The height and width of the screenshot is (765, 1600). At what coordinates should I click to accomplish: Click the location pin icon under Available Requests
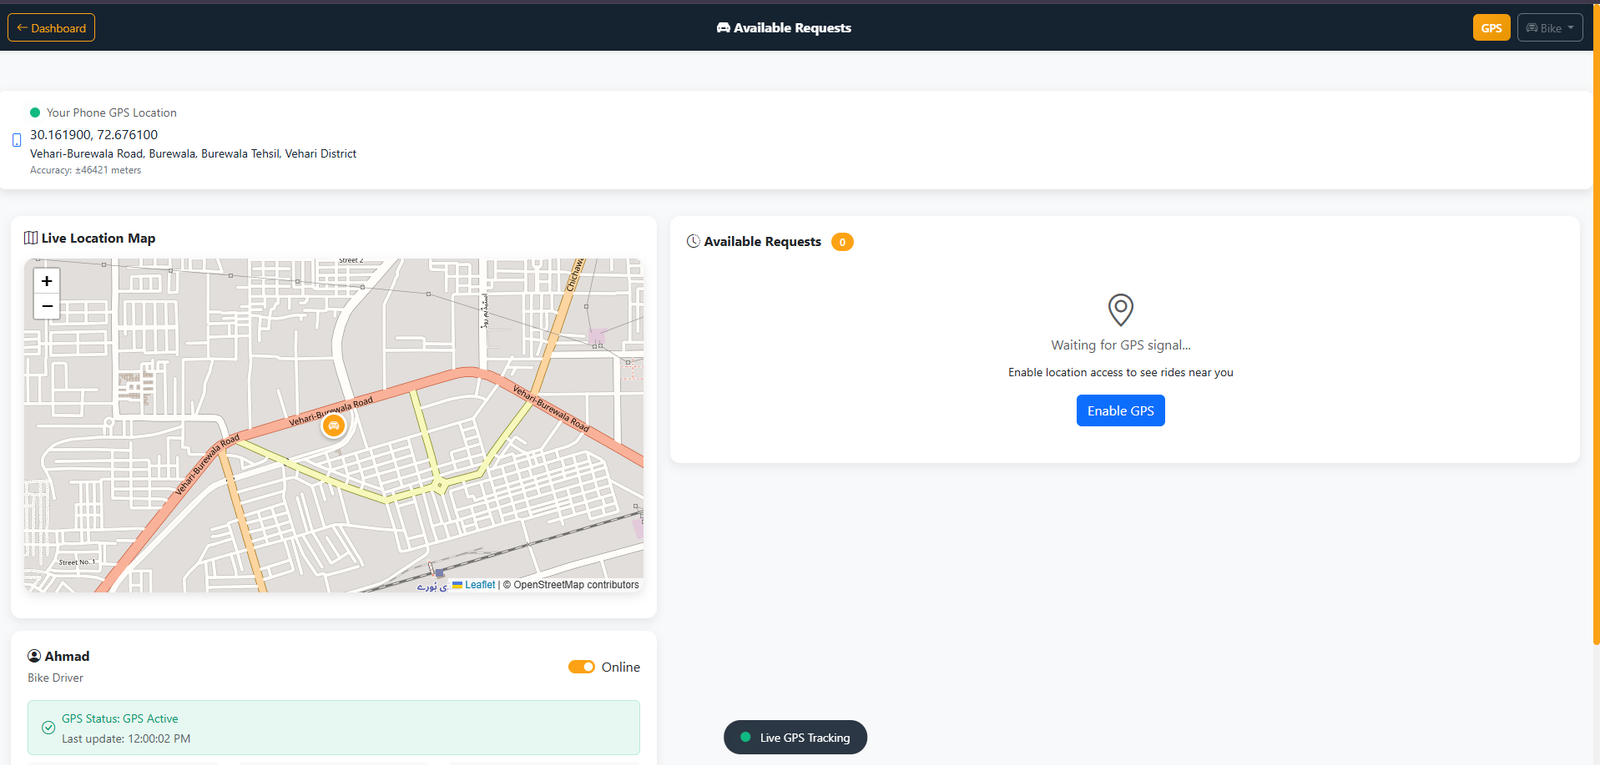point(1120,310)
